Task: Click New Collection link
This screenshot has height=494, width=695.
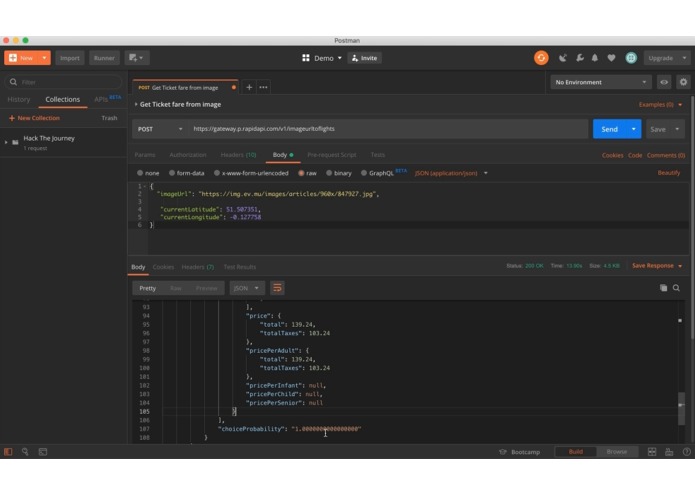Action: pyautogui.click(x=35, y=118)
